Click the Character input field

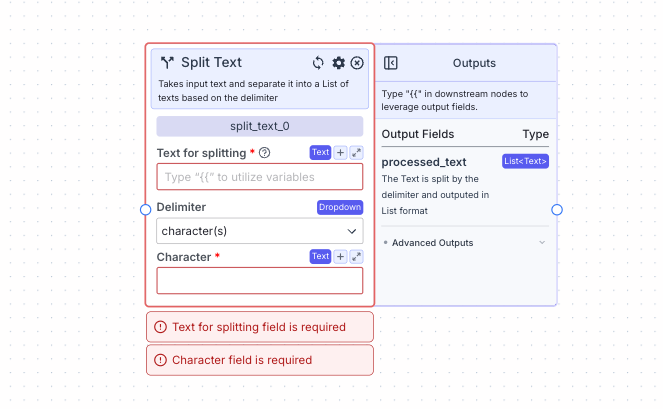[x=260, y=281]
